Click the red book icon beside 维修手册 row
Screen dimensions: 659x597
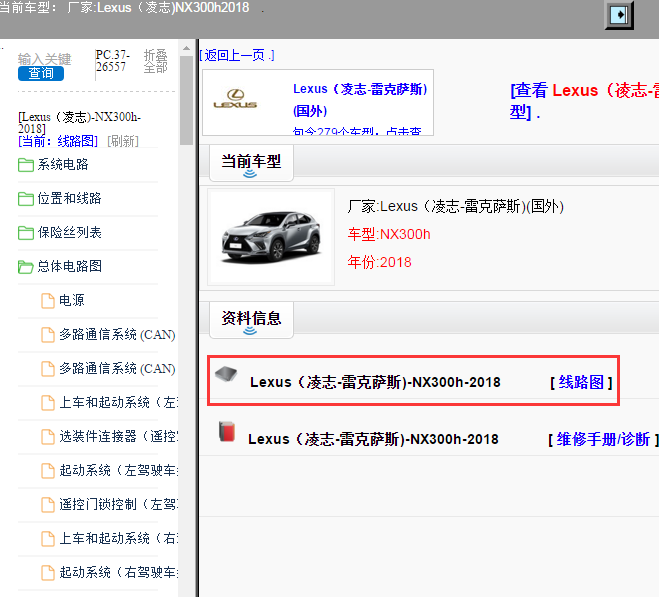tap(227, 432)
